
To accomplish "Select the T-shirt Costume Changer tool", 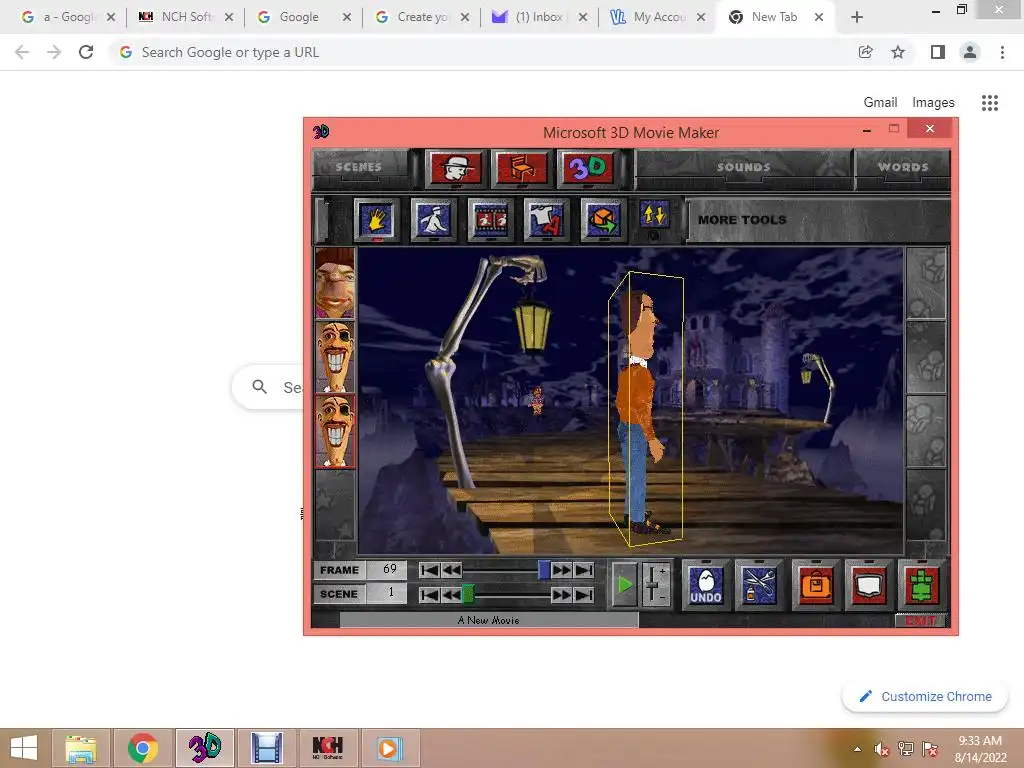I will pos(546,219).
